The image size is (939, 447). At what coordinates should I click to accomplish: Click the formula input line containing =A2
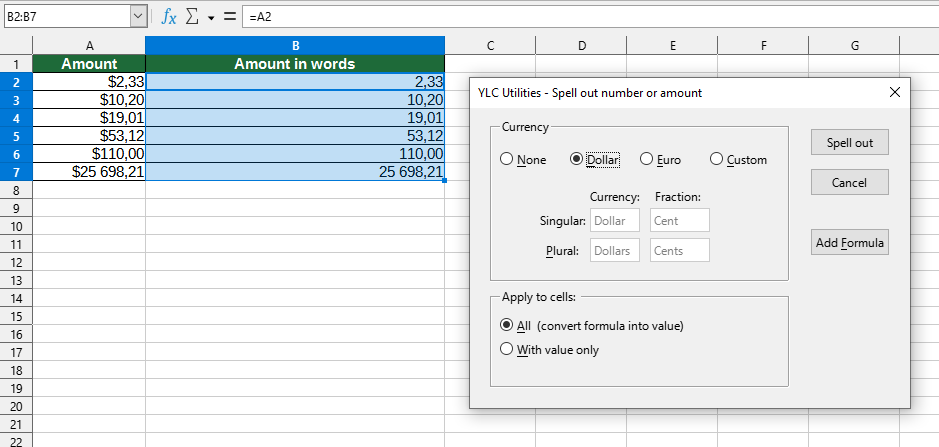(x=590, y=17)
